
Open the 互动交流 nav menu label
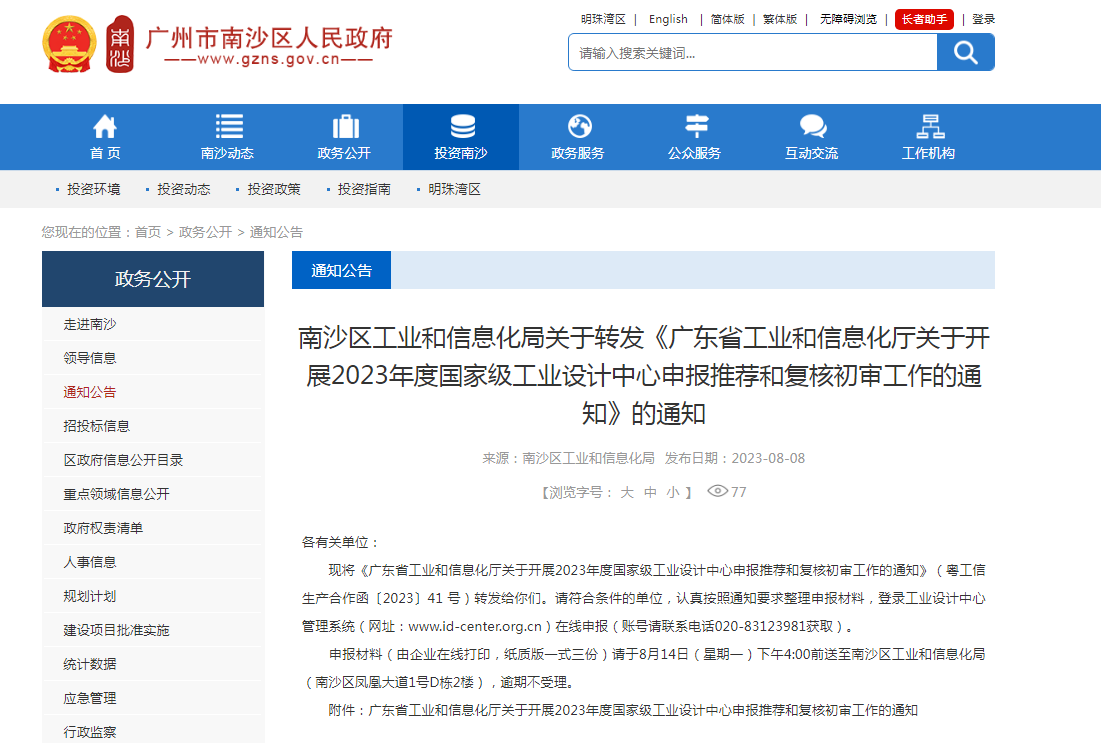click(812, 153)
